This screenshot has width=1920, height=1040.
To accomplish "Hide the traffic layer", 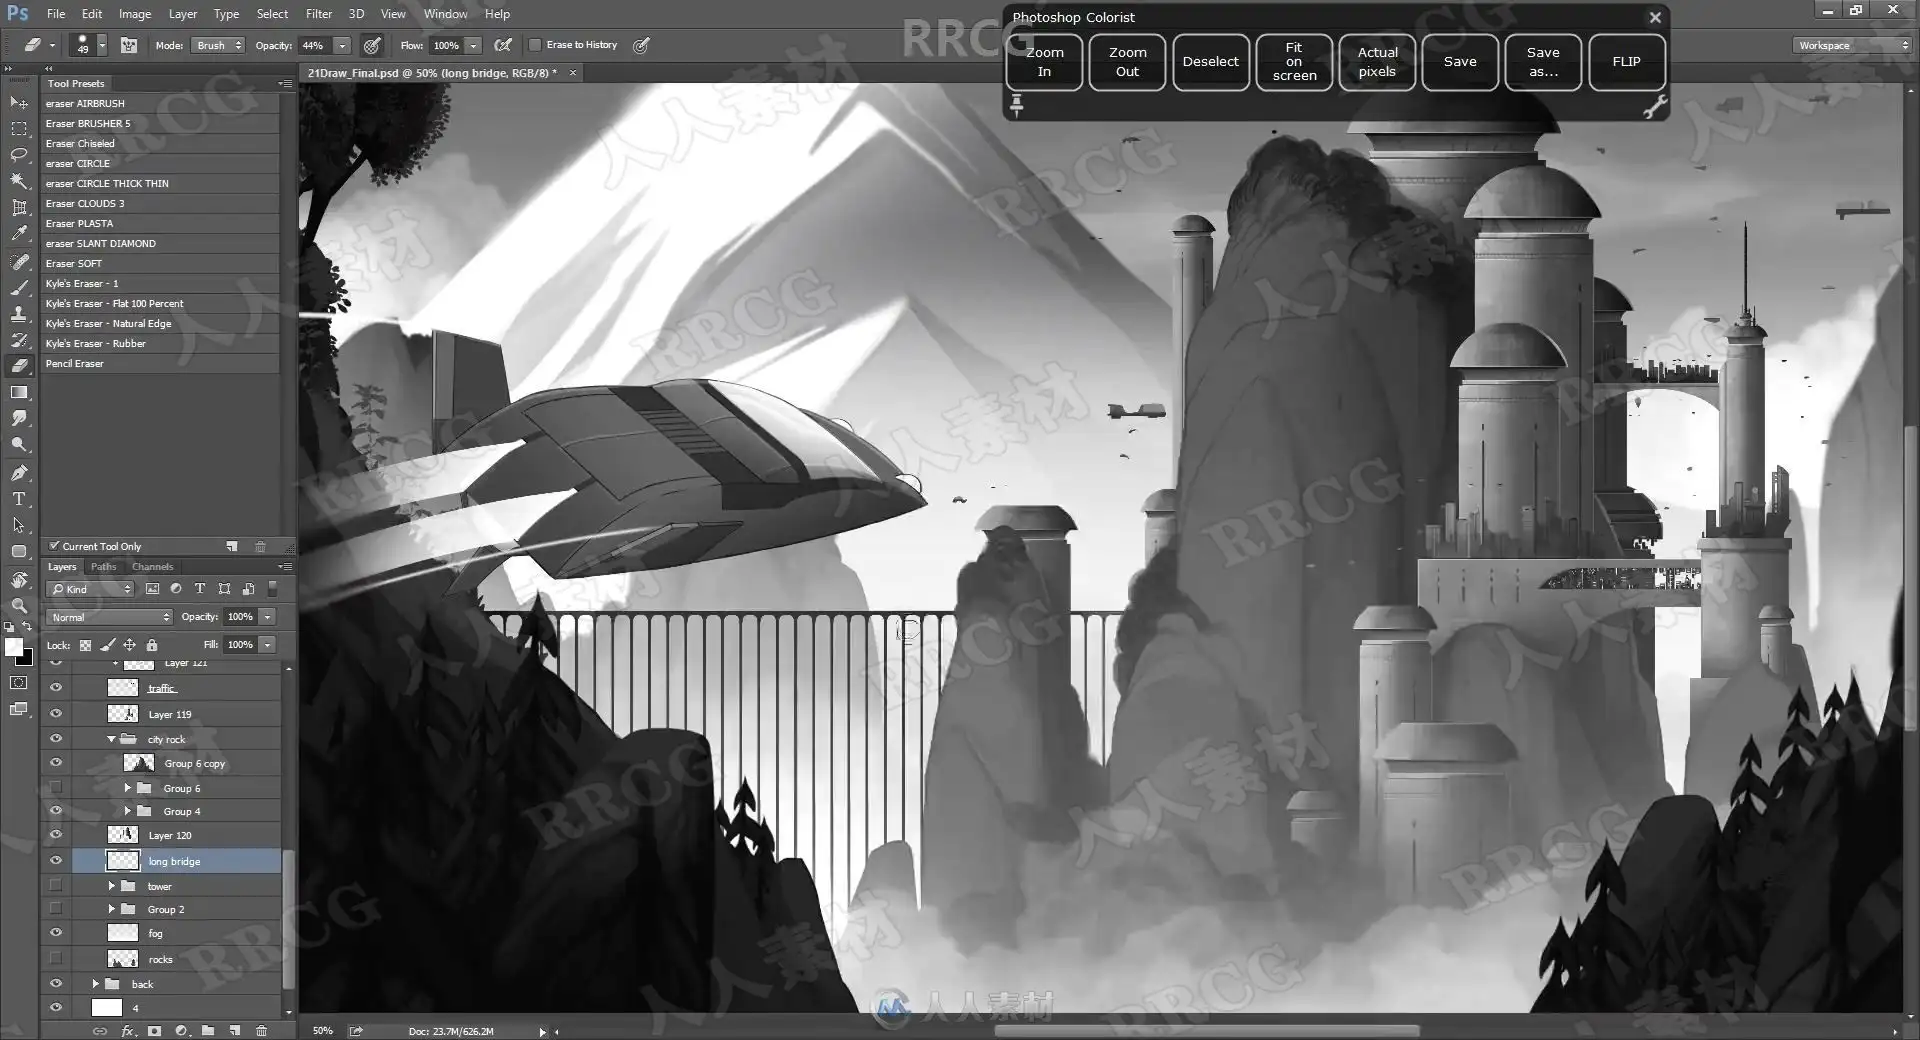I will [56, 688].
